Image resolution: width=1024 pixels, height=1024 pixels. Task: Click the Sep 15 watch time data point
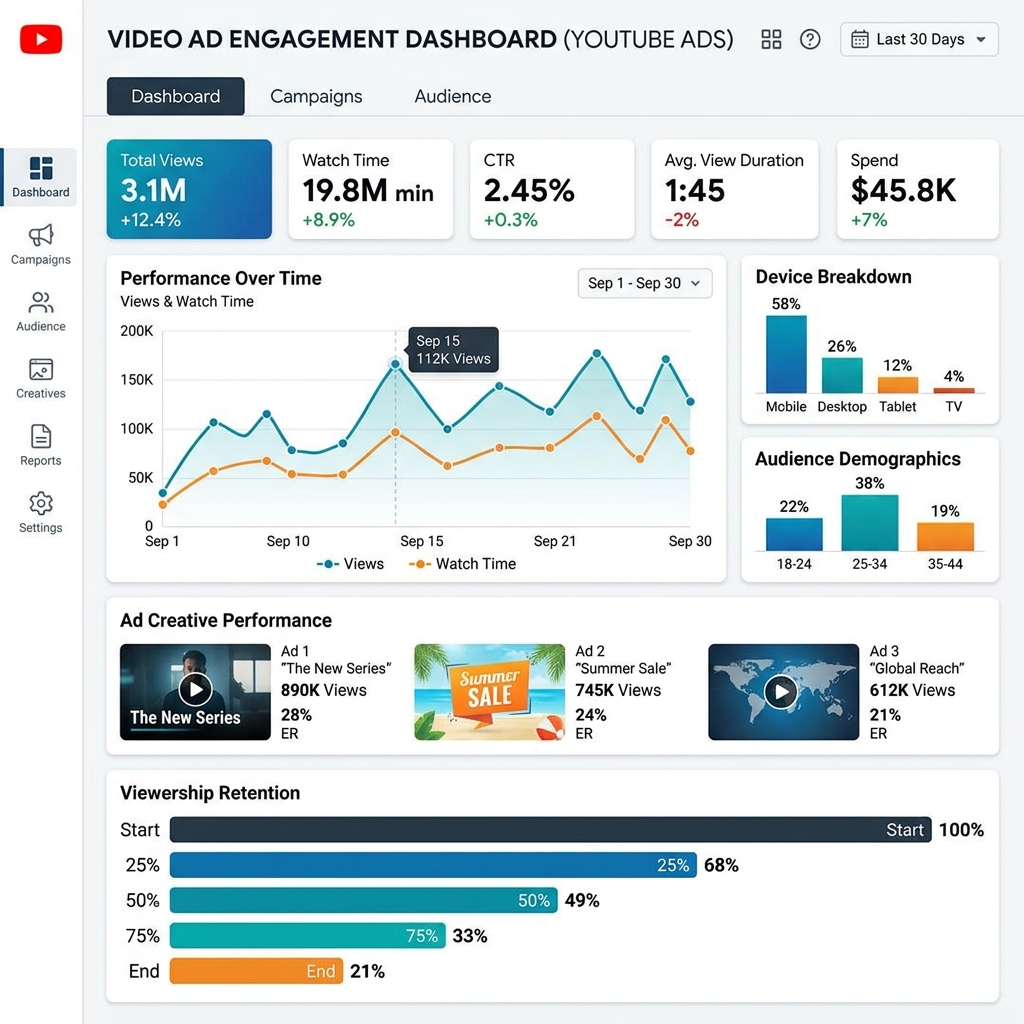click(x=395, y=432)
